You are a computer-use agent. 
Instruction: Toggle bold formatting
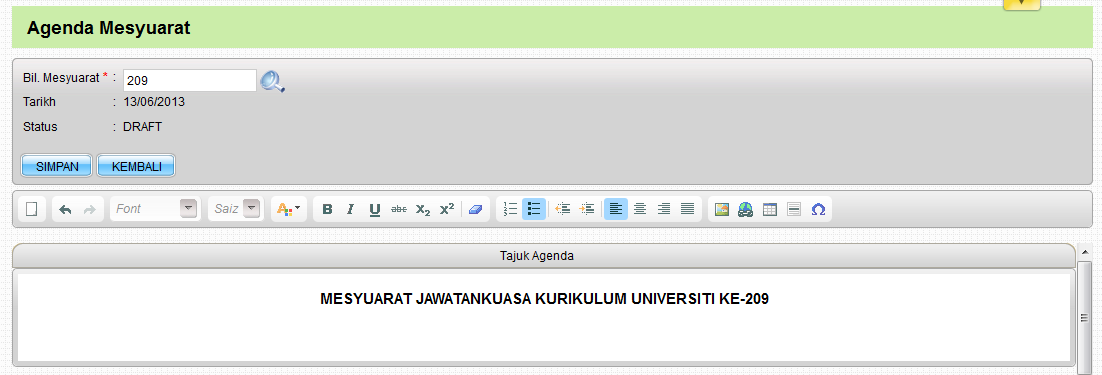click(327, 209)
